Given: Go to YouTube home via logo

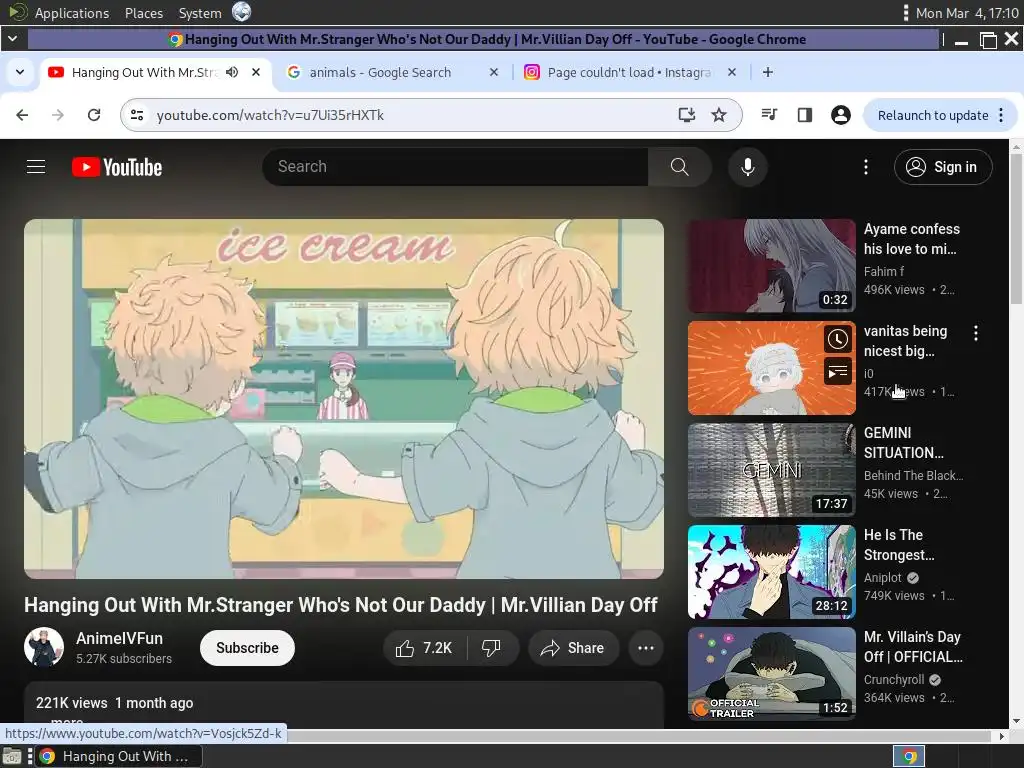Looking at the screenshot, I should (x=117, y=167).
